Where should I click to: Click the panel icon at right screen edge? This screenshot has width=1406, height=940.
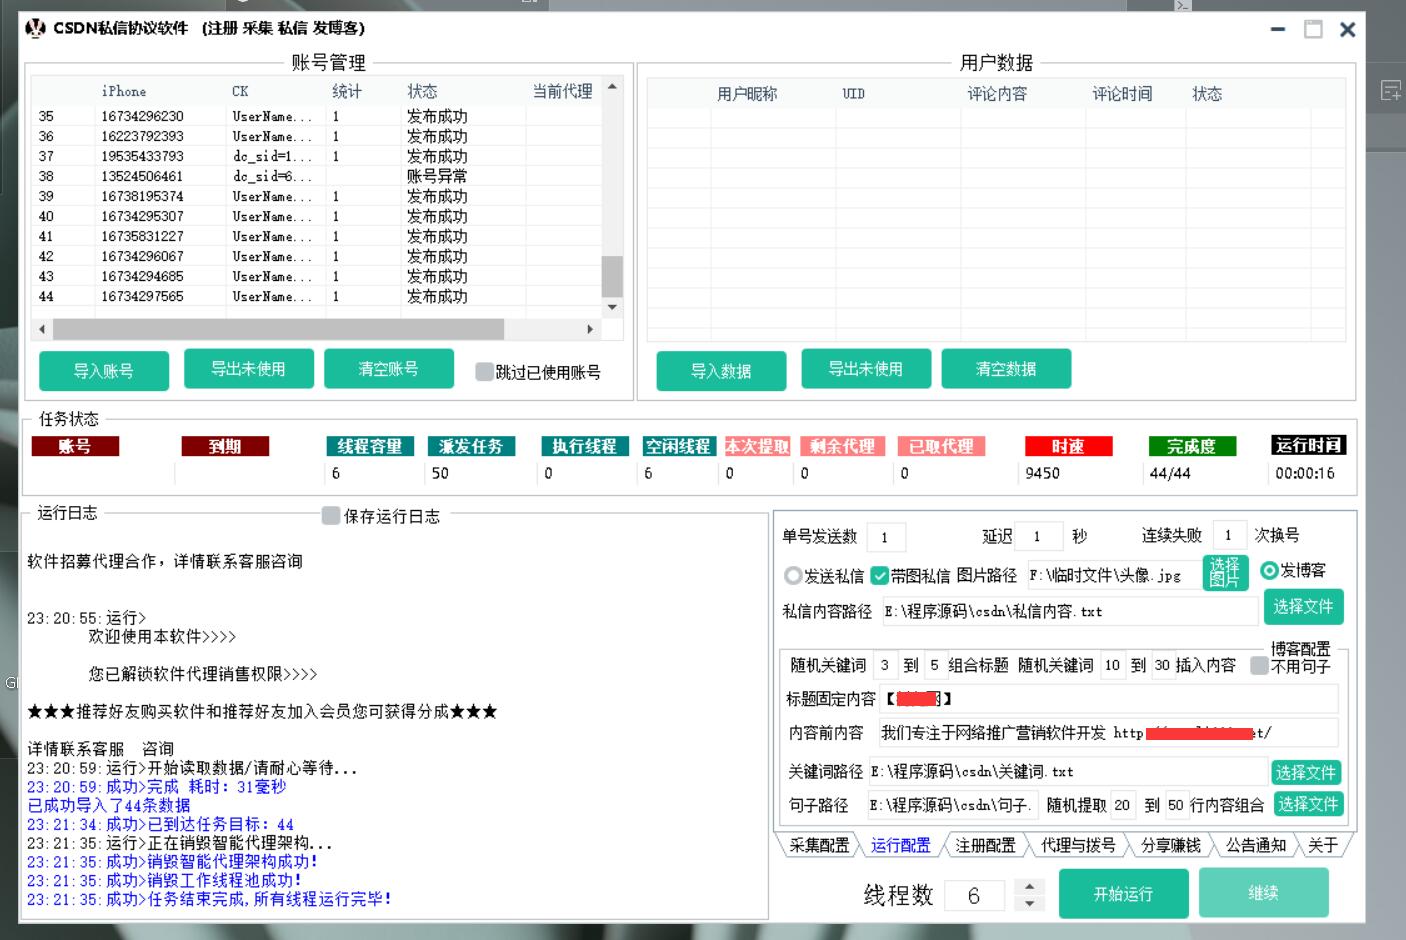coord(1390,91)
